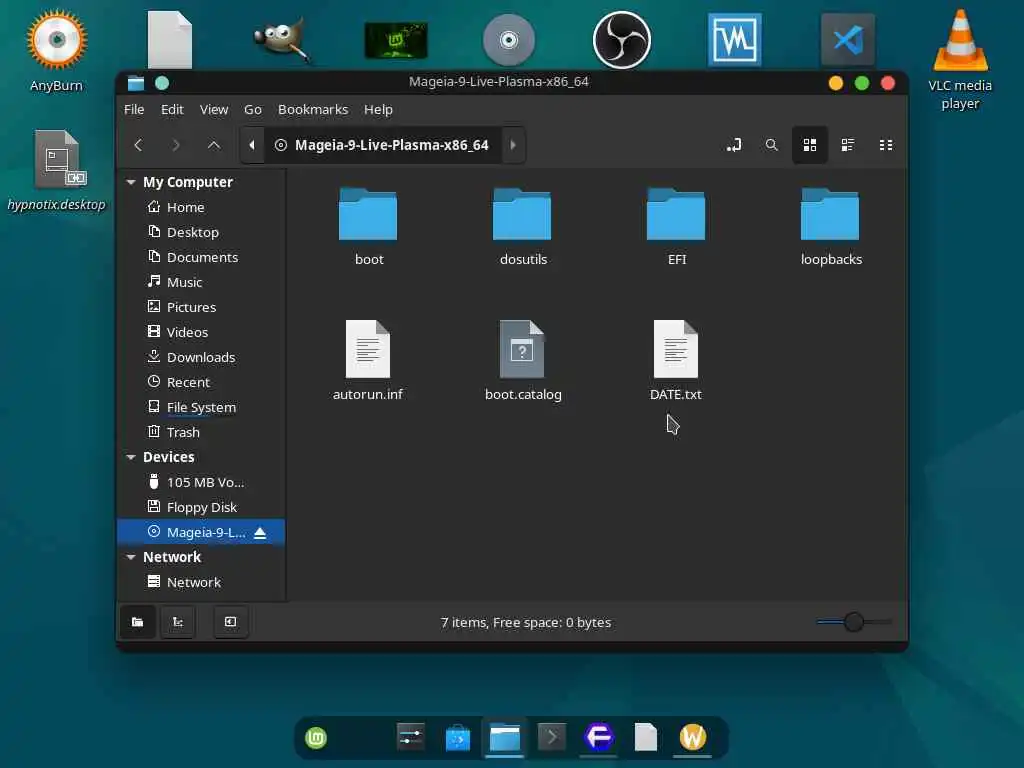Click the teal dot button in title bar
Screen dimensions: 1024x768
tap(162, 83)
